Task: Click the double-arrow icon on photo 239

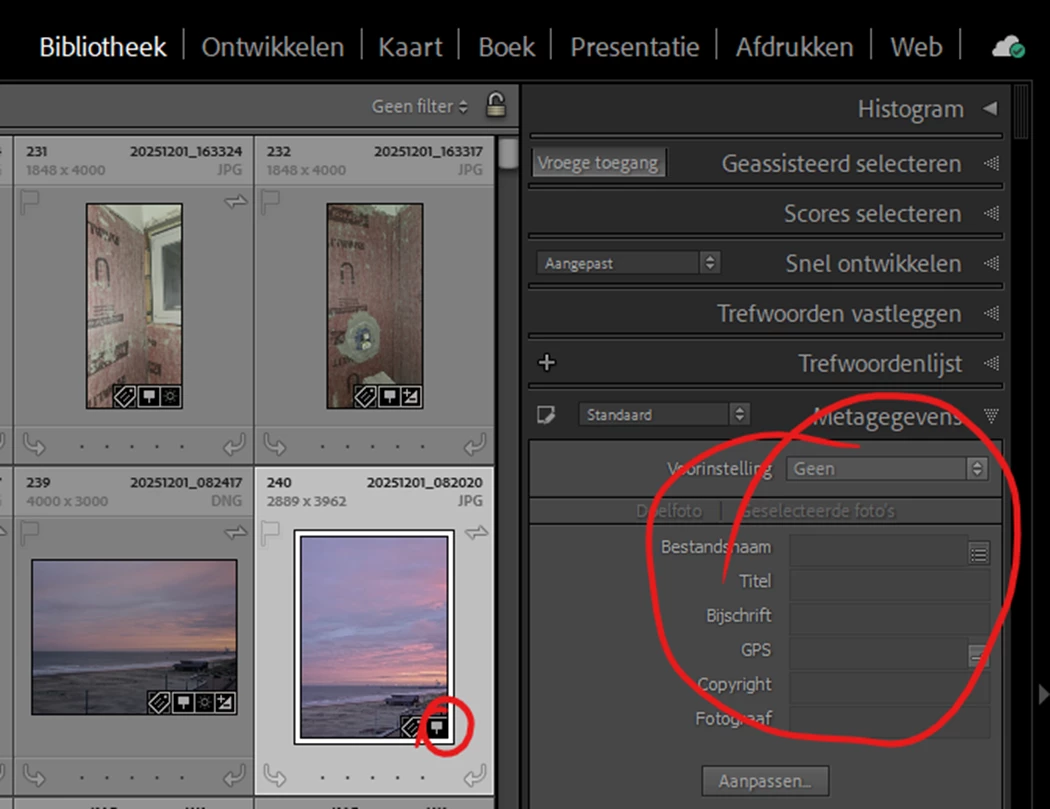Action: coord(235,532)
